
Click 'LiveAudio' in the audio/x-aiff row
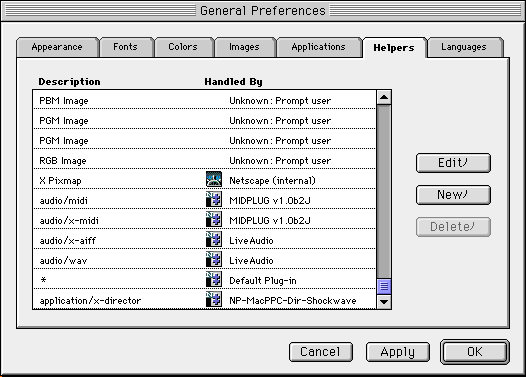click(x=251, y=240)
